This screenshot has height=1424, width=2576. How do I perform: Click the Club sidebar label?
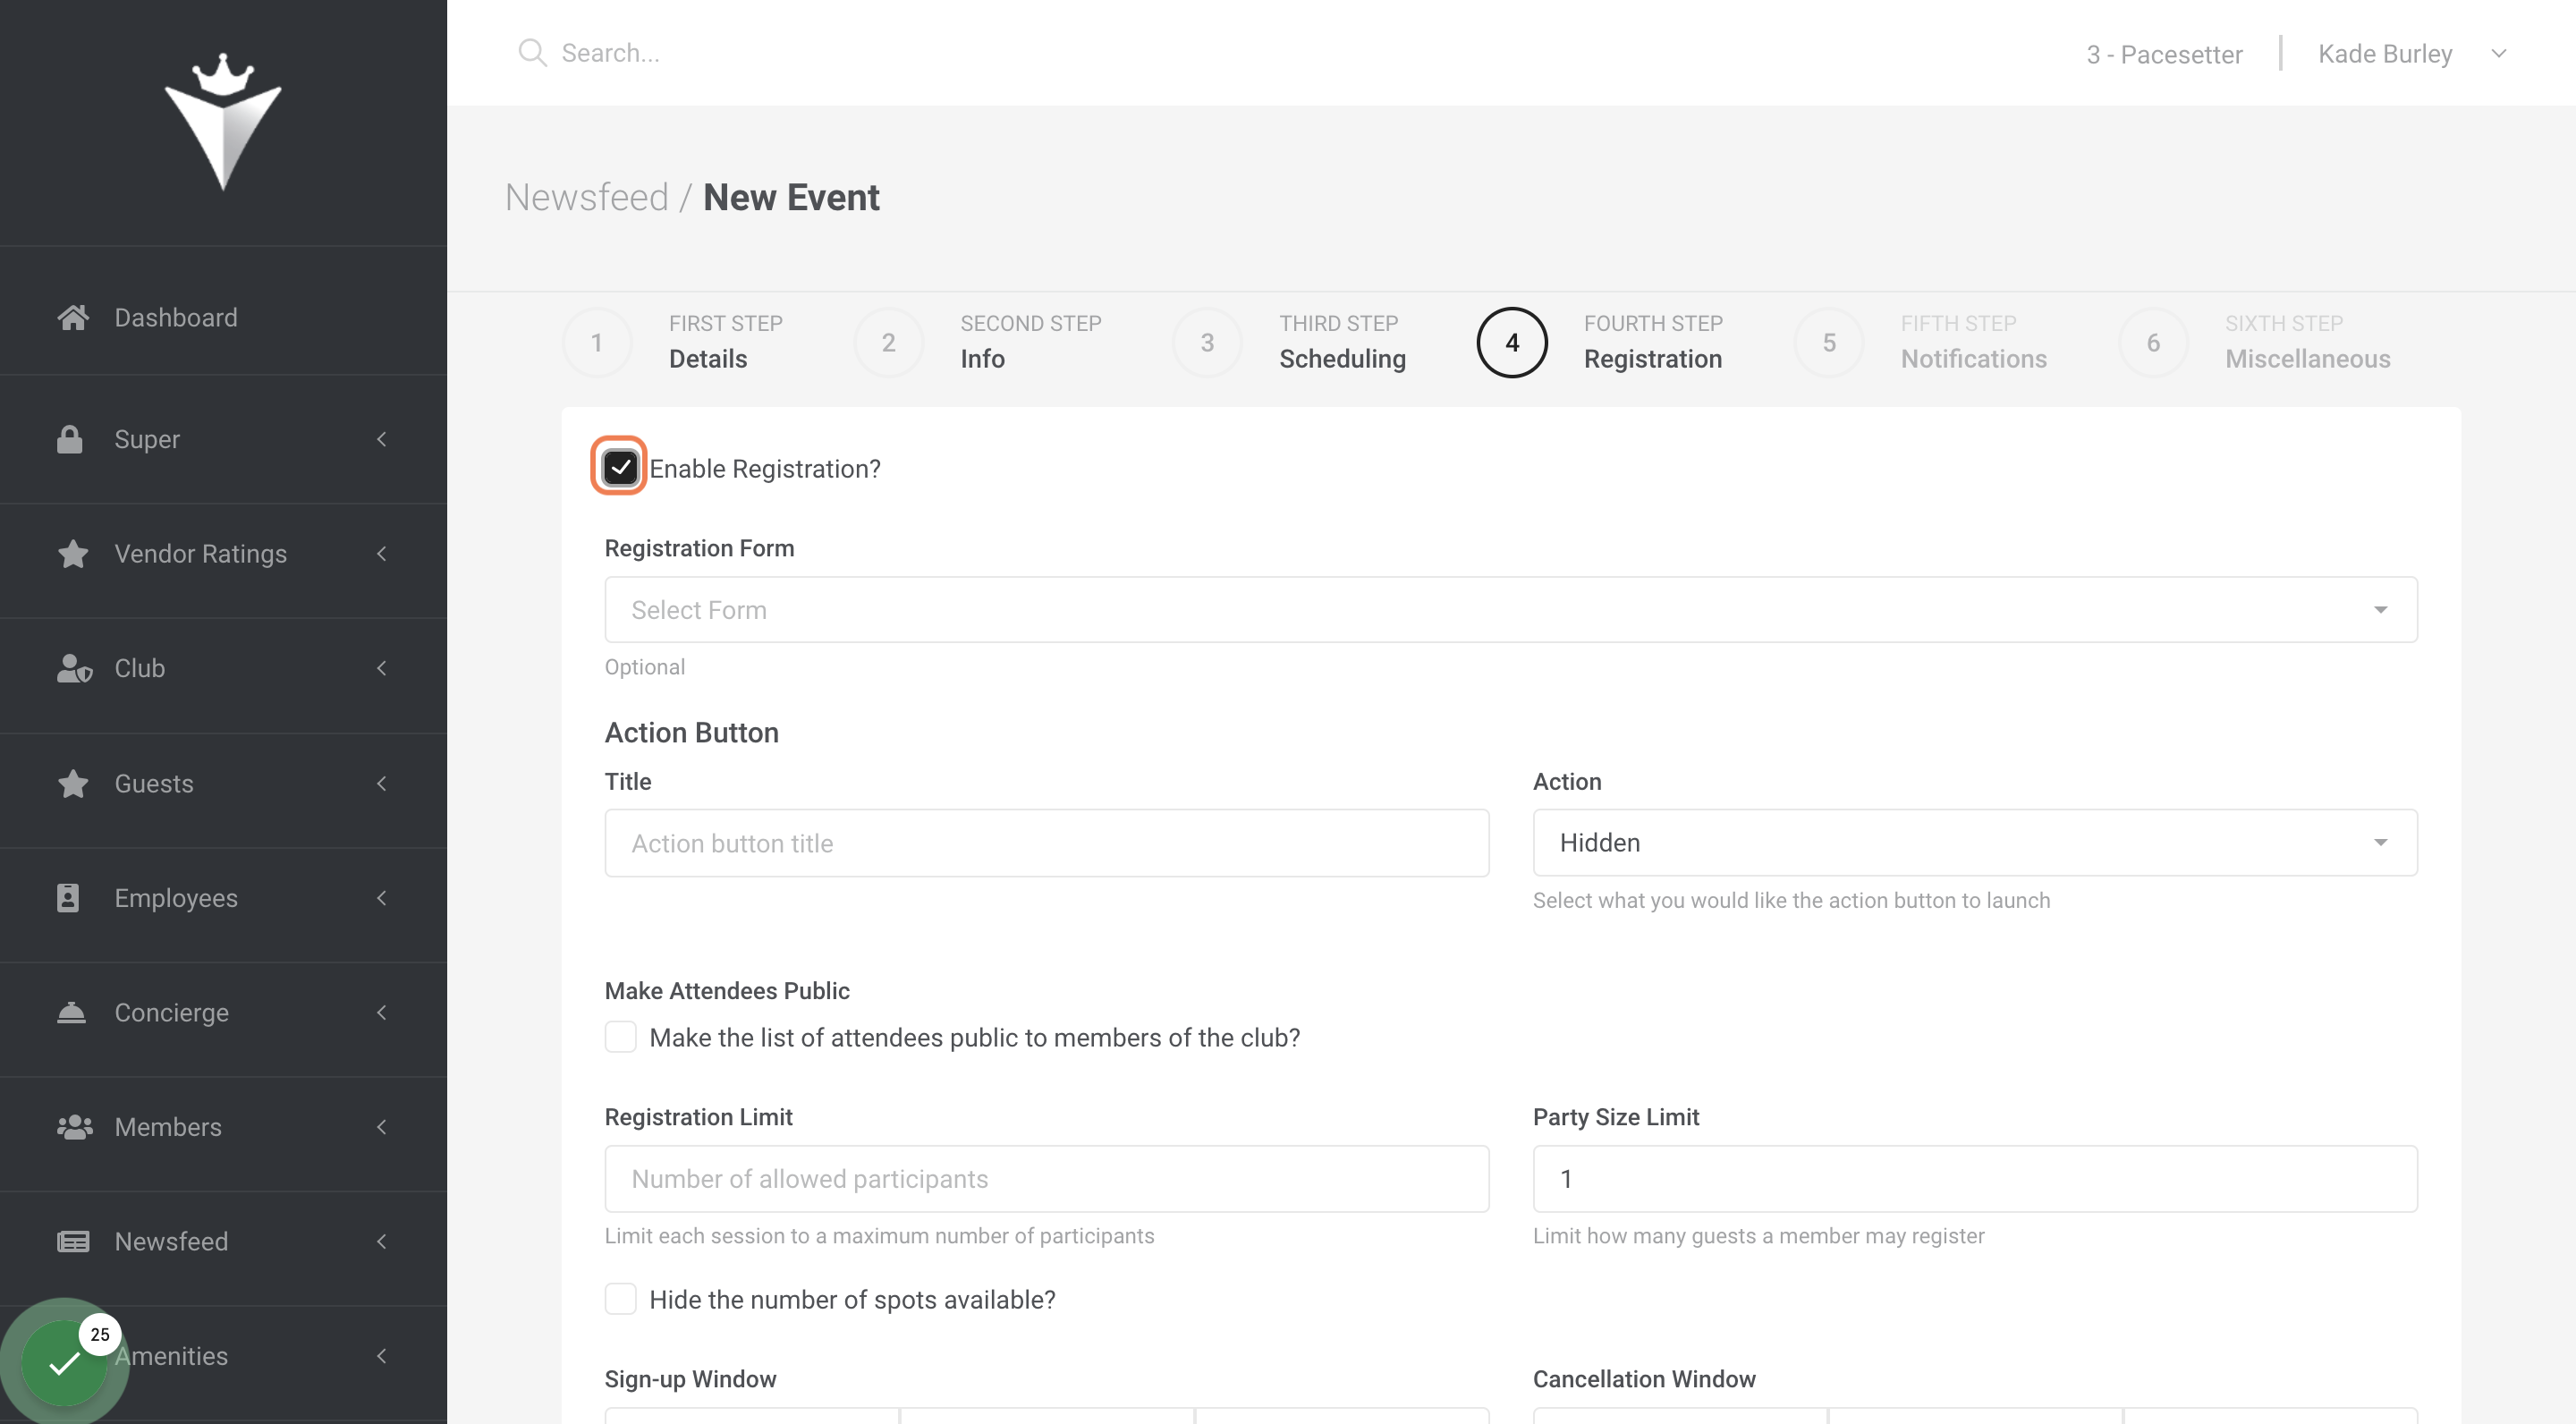click(139, 668)
